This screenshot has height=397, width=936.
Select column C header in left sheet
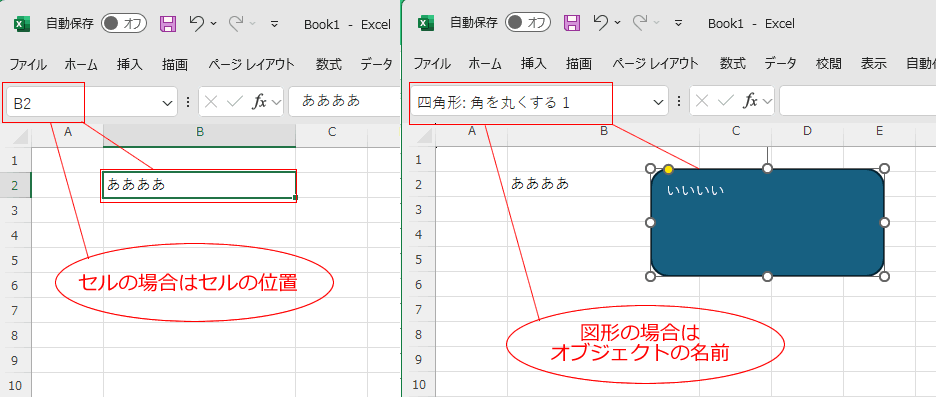tap(332, 132)
